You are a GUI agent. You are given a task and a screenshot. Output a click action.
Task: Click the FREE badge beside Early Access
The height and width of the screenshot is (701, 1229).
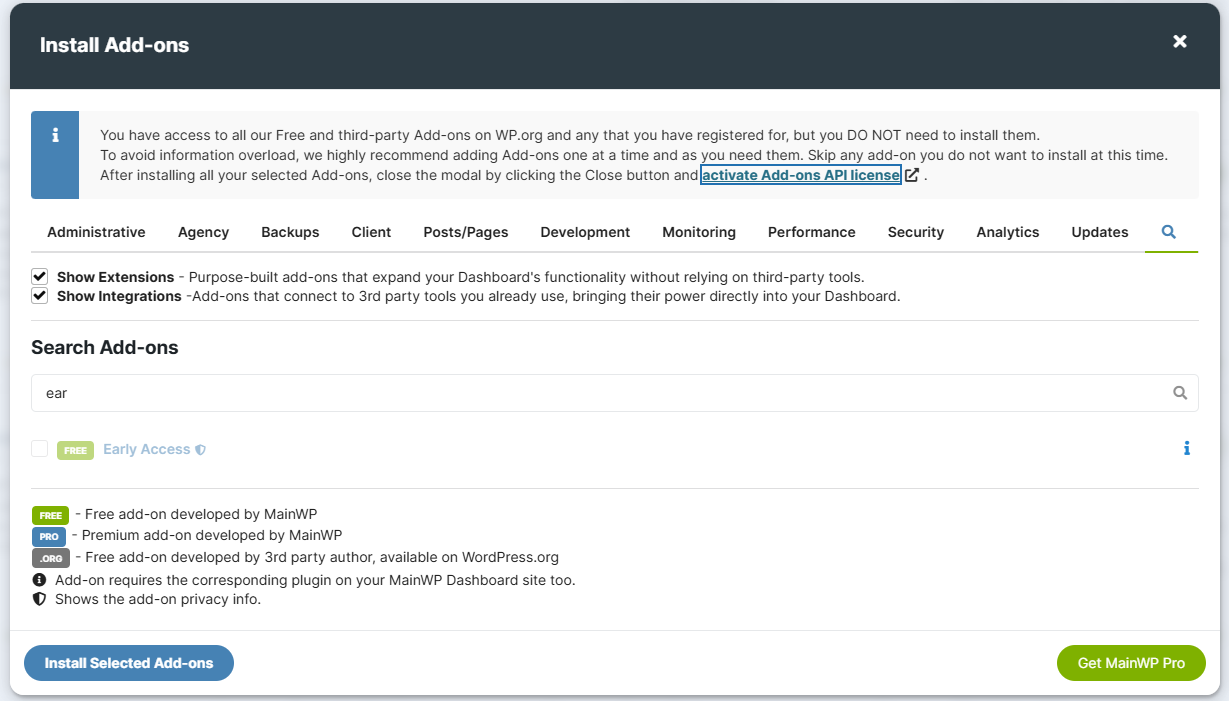pyautogui.click(x=75, y=450)
